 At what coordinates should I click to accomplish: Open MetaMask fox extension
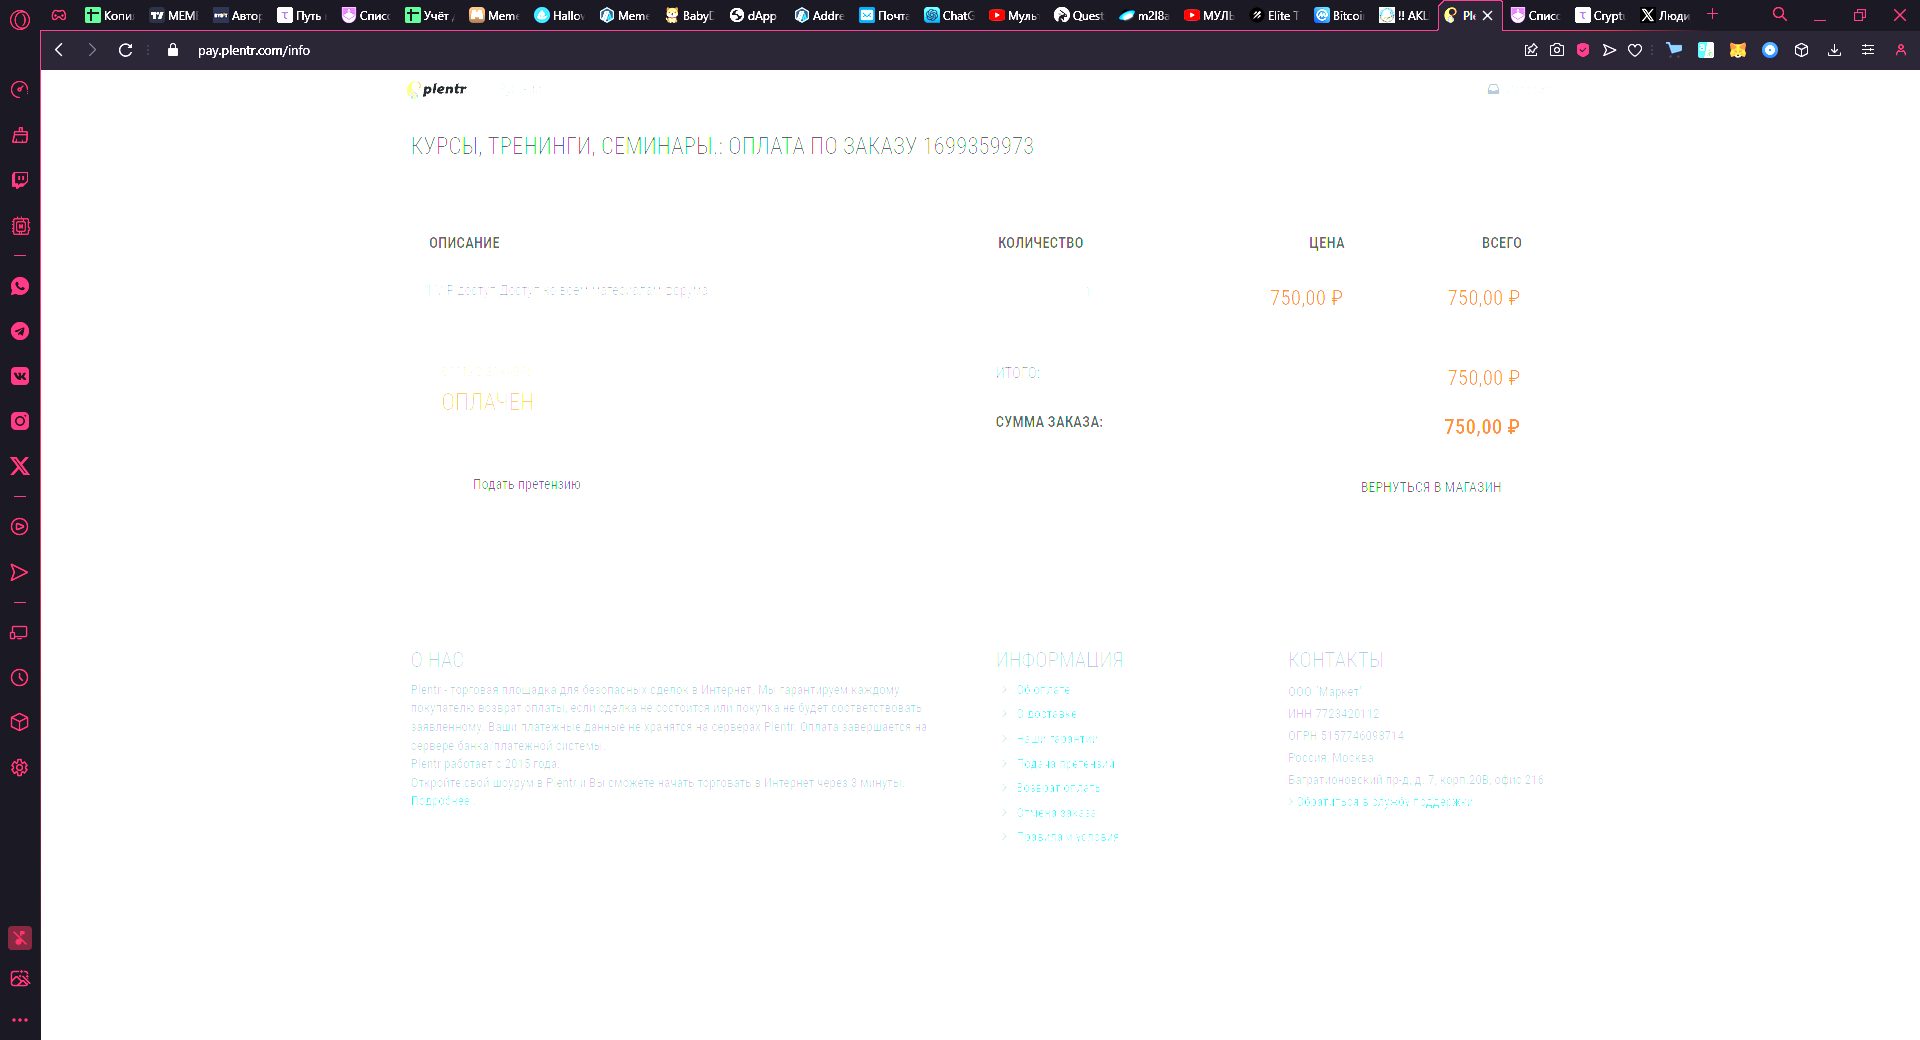[x=1738, y=50]
